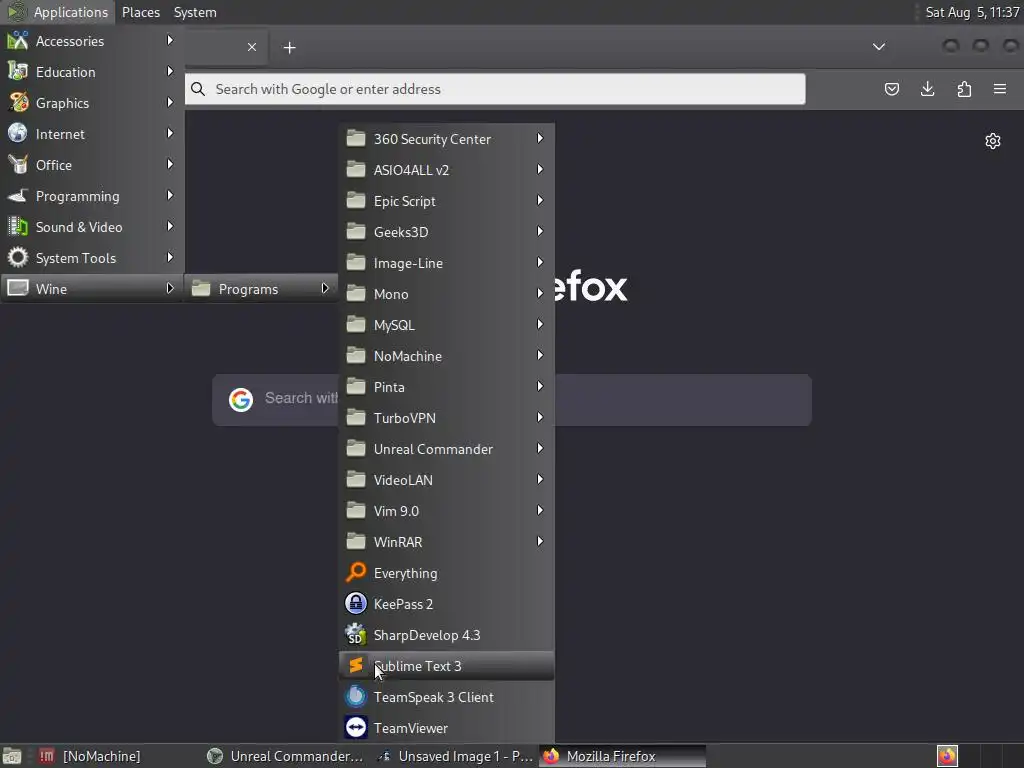Click the TeamViewer arrows icon
1024x768 pixels.
tap(356, 727)
